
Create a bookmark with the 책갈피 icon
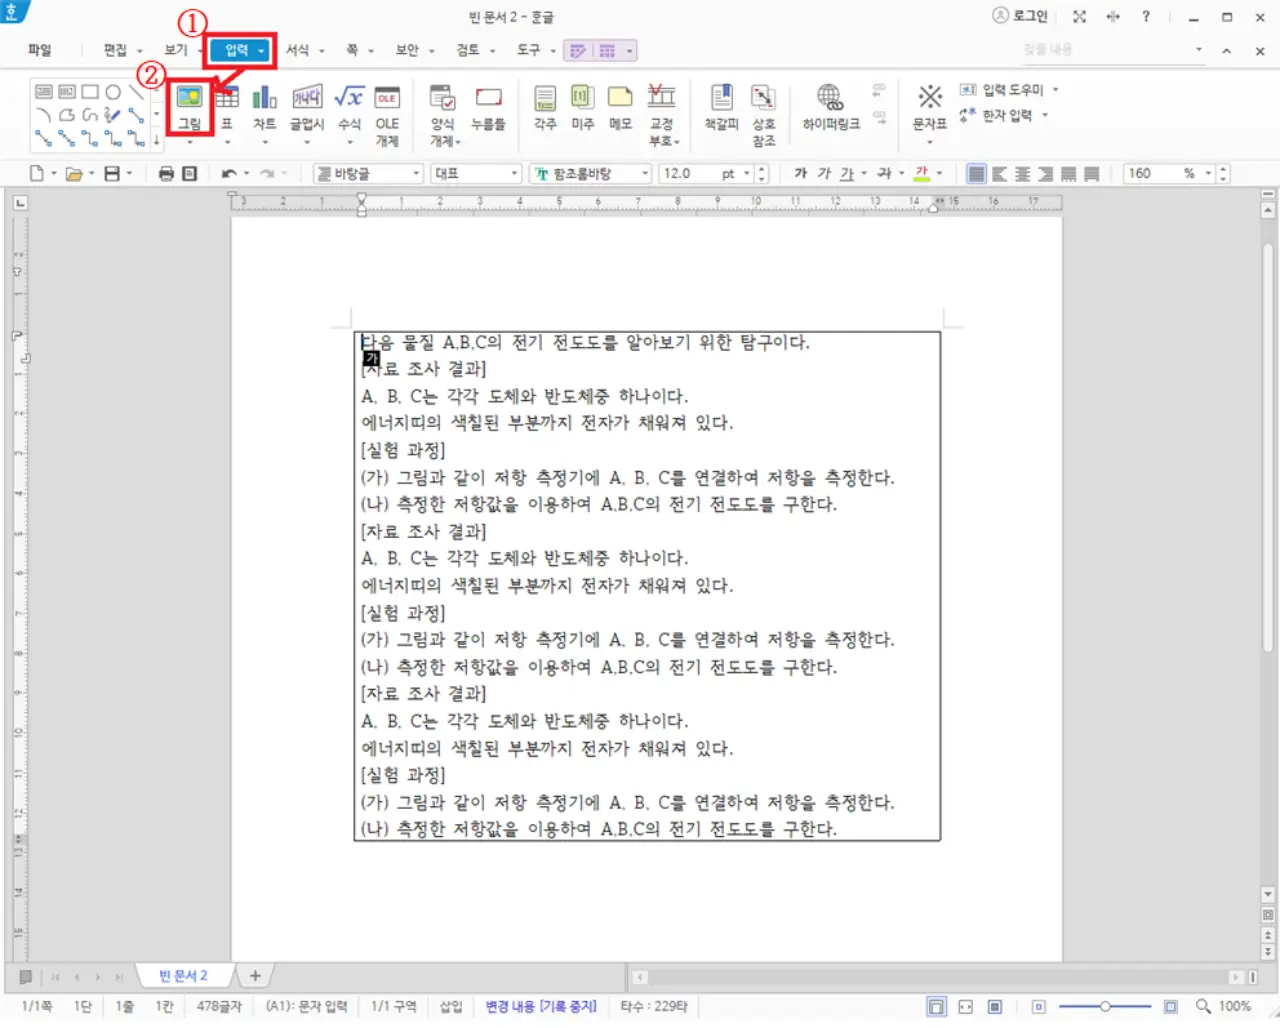point(721,104)
